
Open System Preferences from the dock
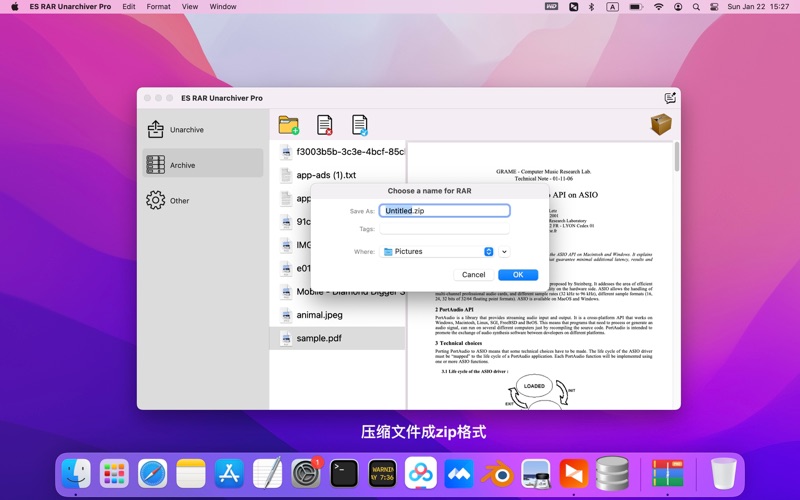[x=306, y=473]
